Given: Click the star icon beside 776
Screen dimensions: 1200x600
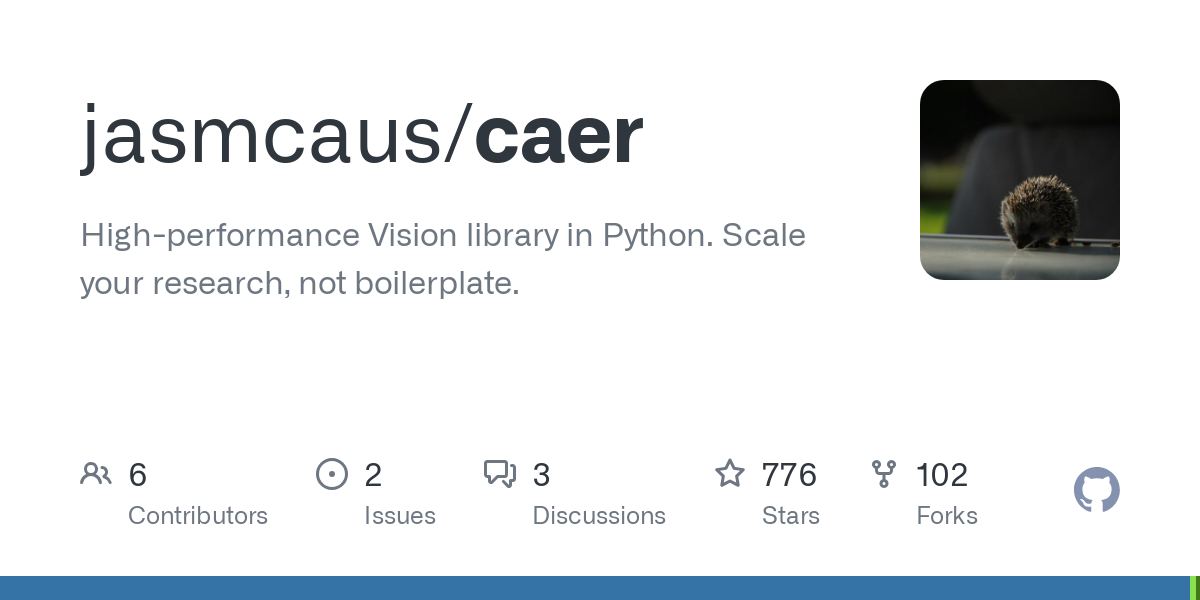Looking at the screenshot, I should click(730, 474).
